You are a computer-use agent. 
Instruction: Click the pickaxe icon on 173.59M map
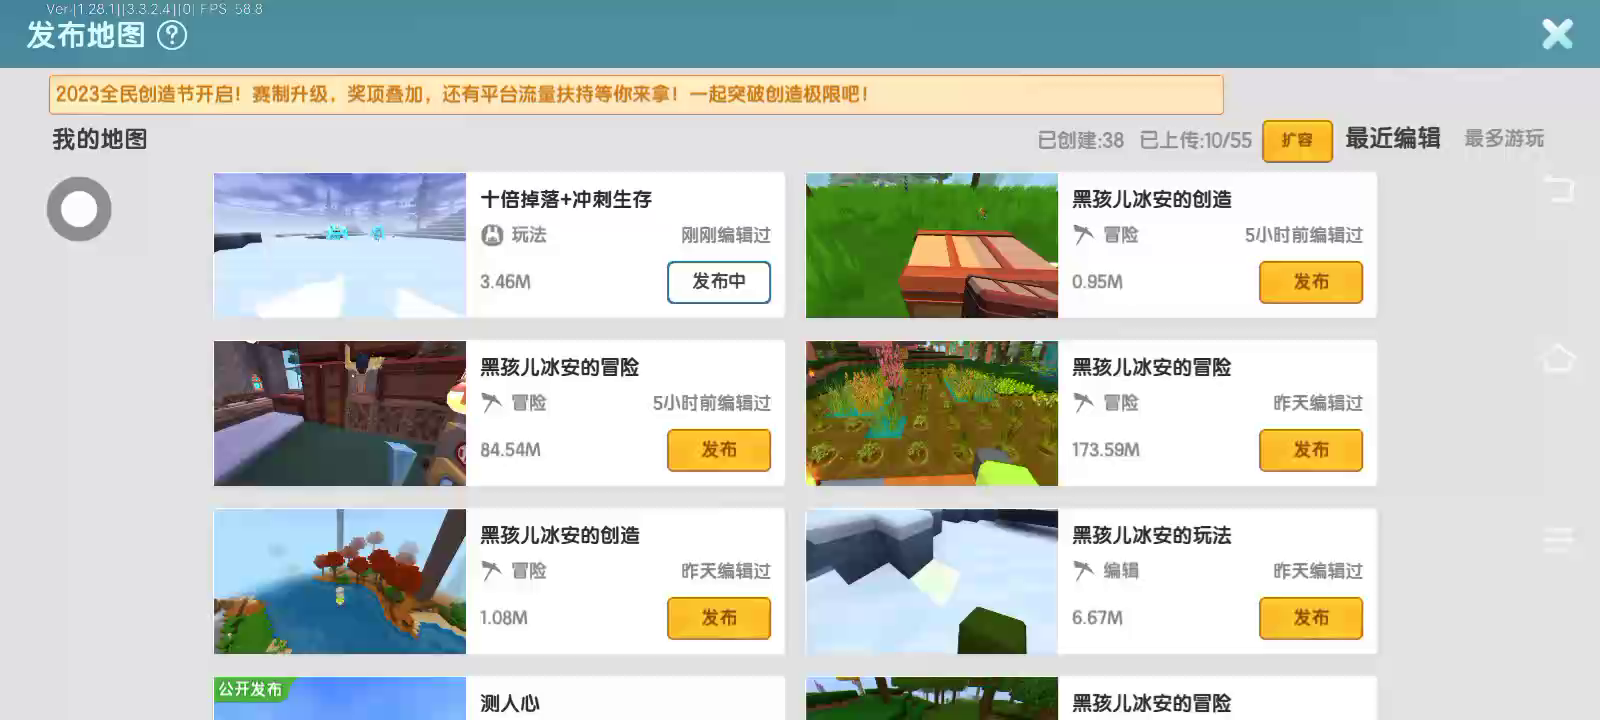click(x=1084, y=403)
